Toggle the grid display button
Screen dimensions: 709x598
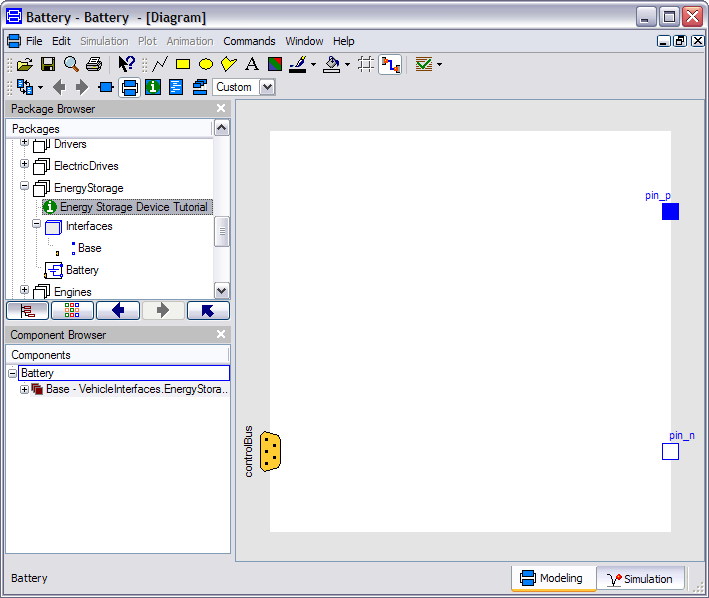tap(366, 64)
